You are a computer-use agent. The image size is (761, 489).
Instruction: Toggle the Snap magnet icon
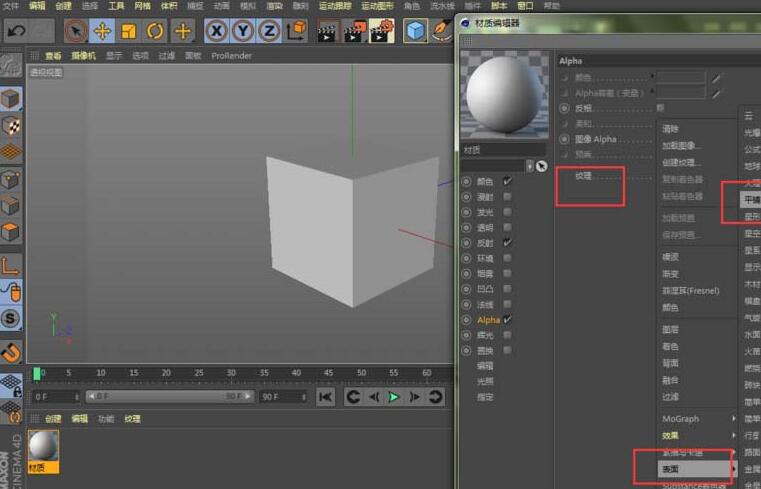pyautogui.click(x=11, y=352)
